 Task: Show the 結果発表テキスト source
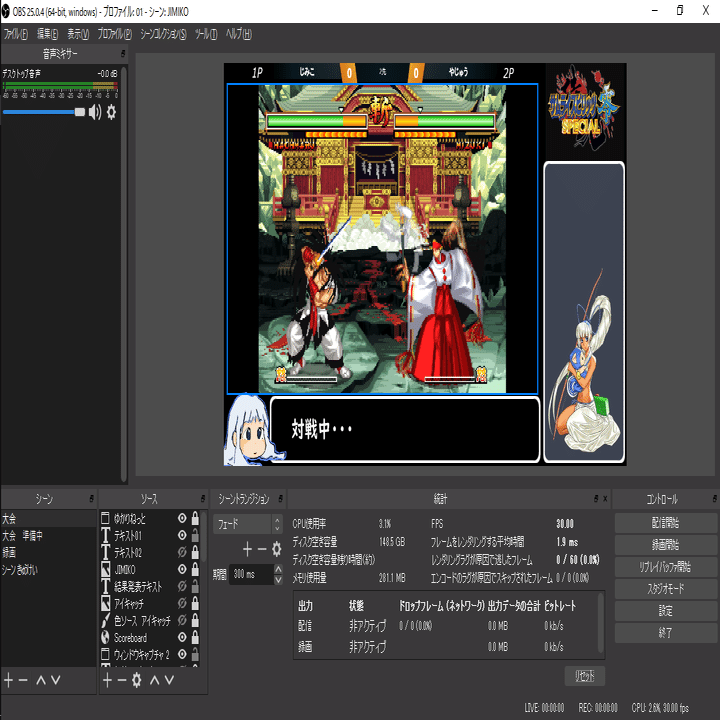pos(182,586)
